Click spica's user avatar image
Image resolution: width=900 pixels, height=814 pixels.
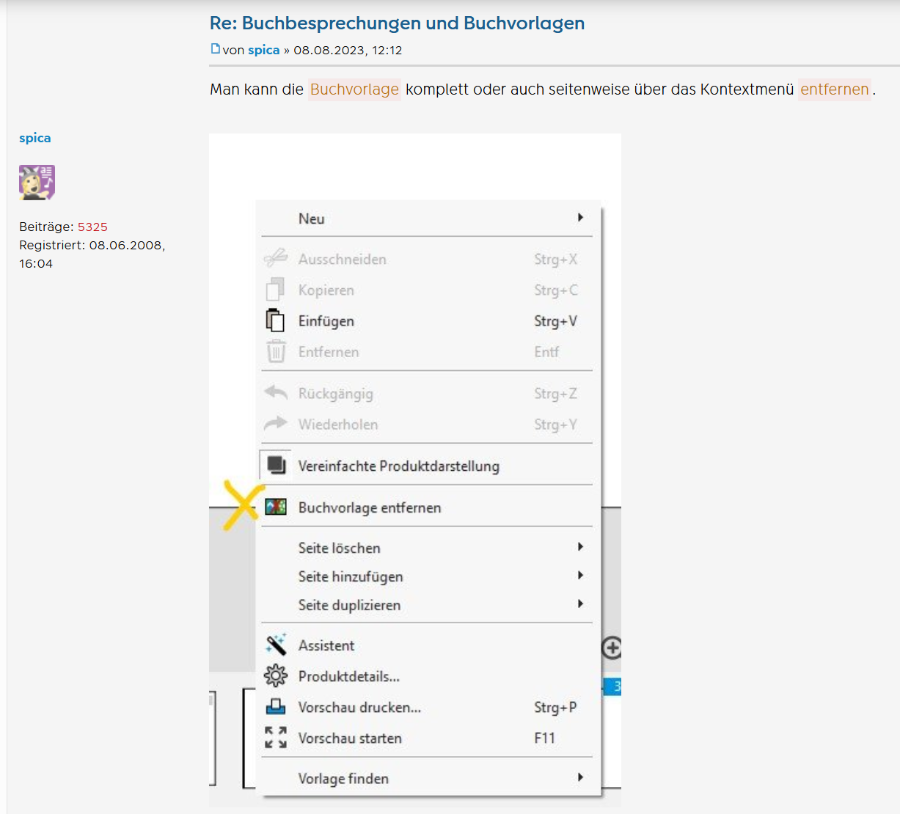point(37,183)
